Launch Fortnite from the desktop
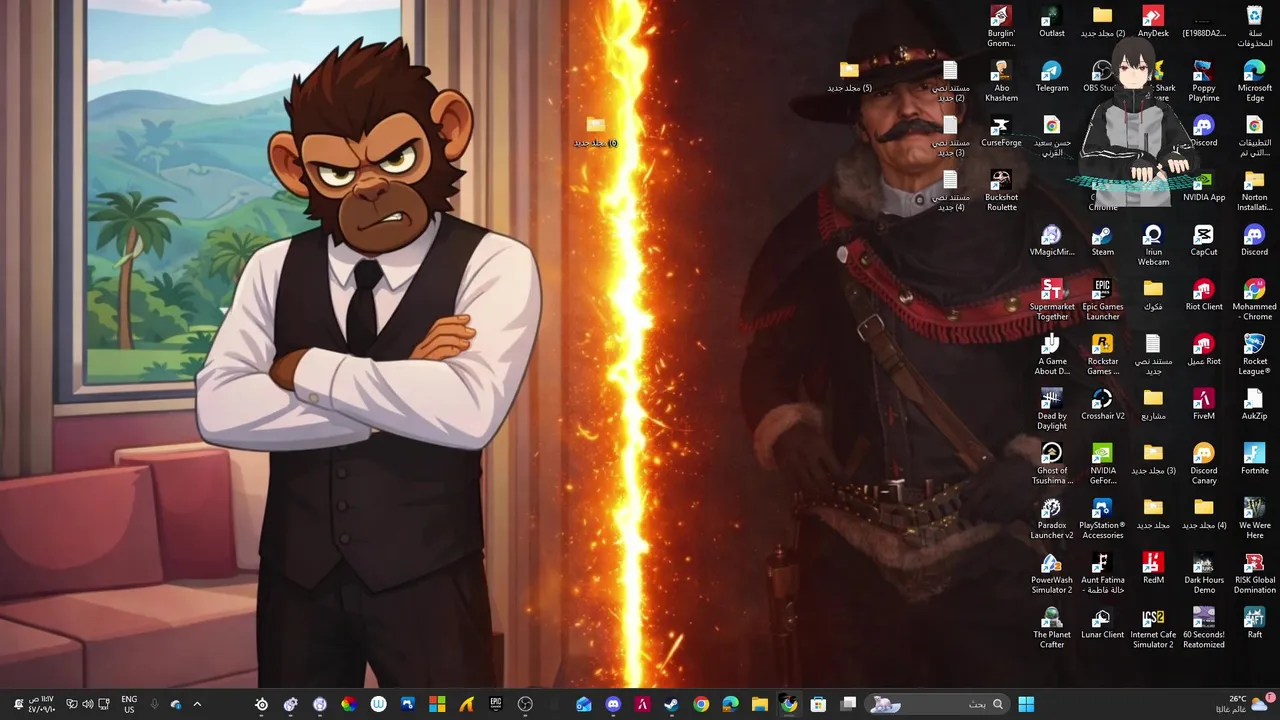This screenshot has width=1280, height=720. pos(1254,460)
